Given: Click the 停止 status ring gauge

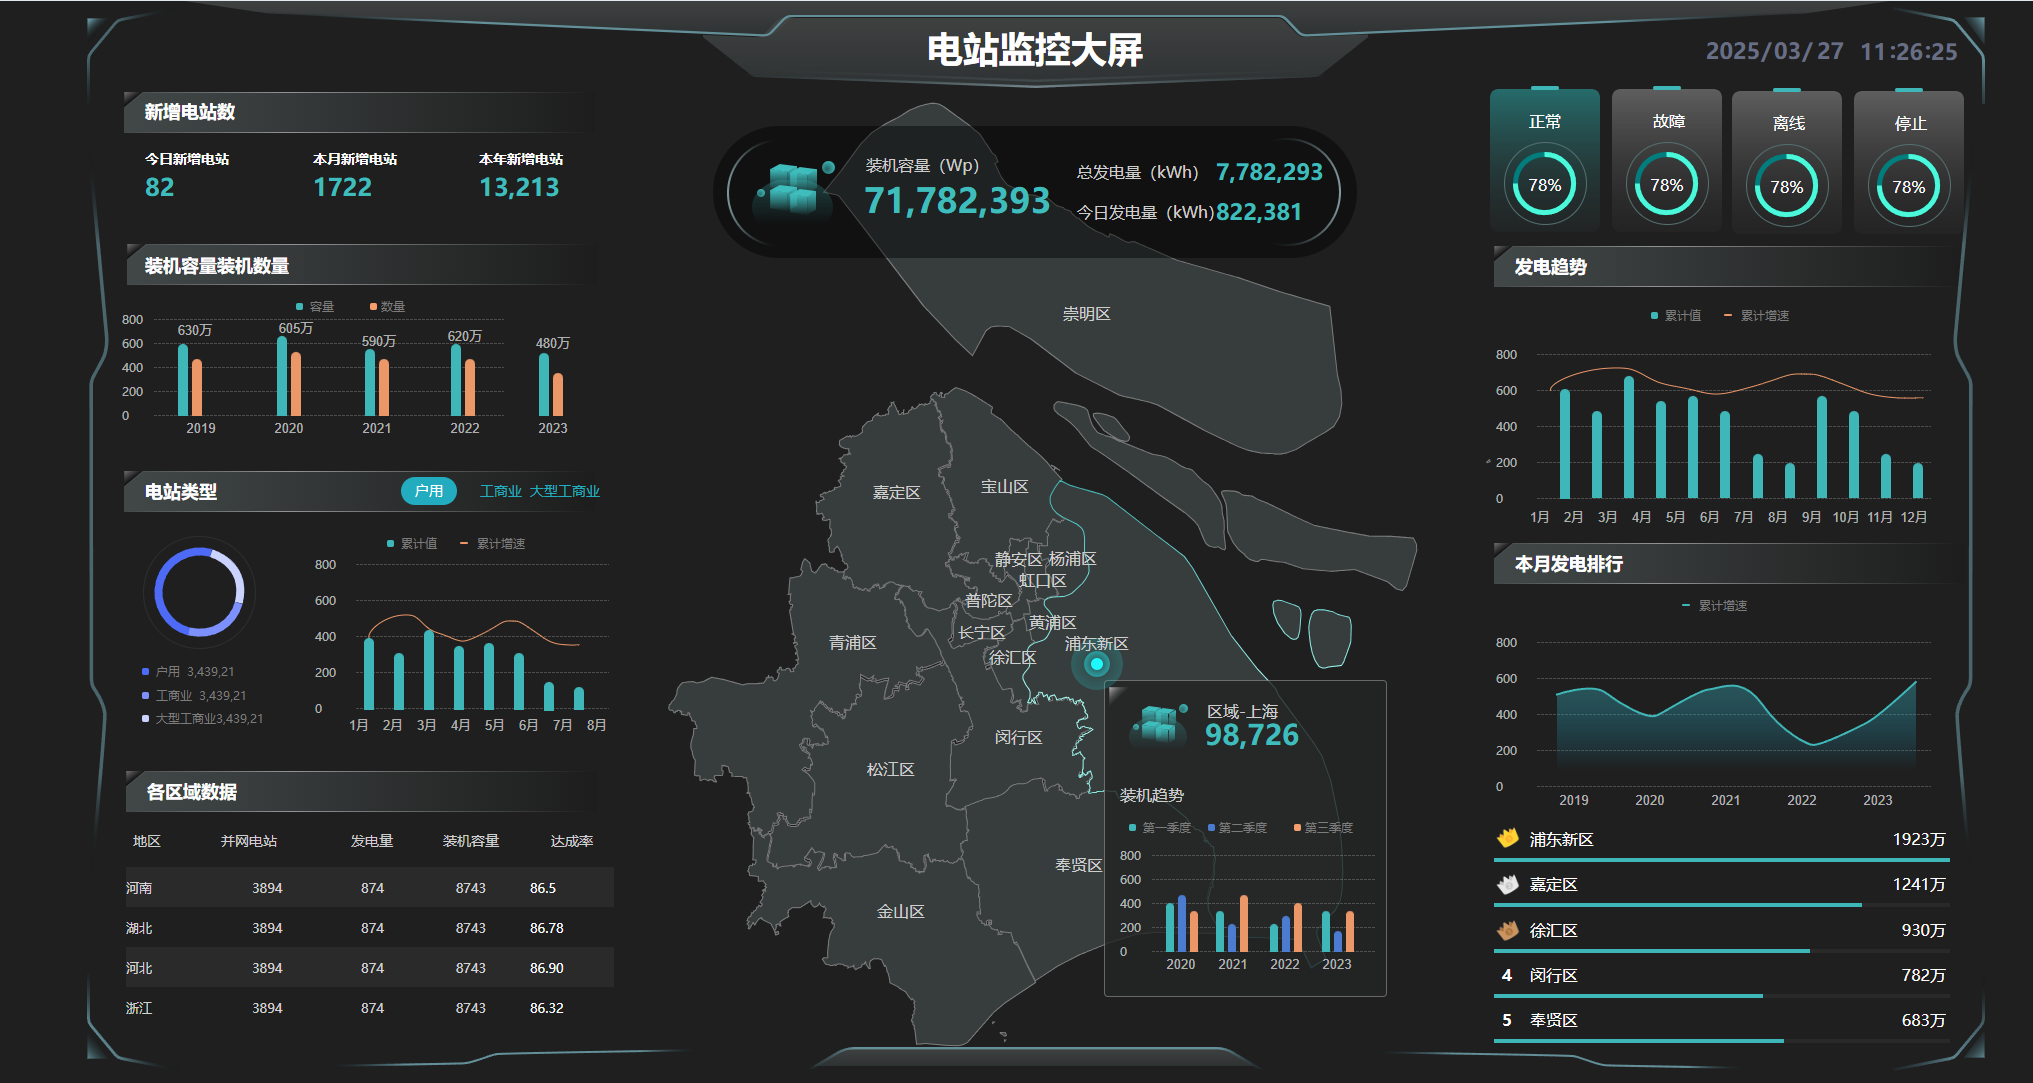Looking at the screenshot, I should [x=1908, y=187].
